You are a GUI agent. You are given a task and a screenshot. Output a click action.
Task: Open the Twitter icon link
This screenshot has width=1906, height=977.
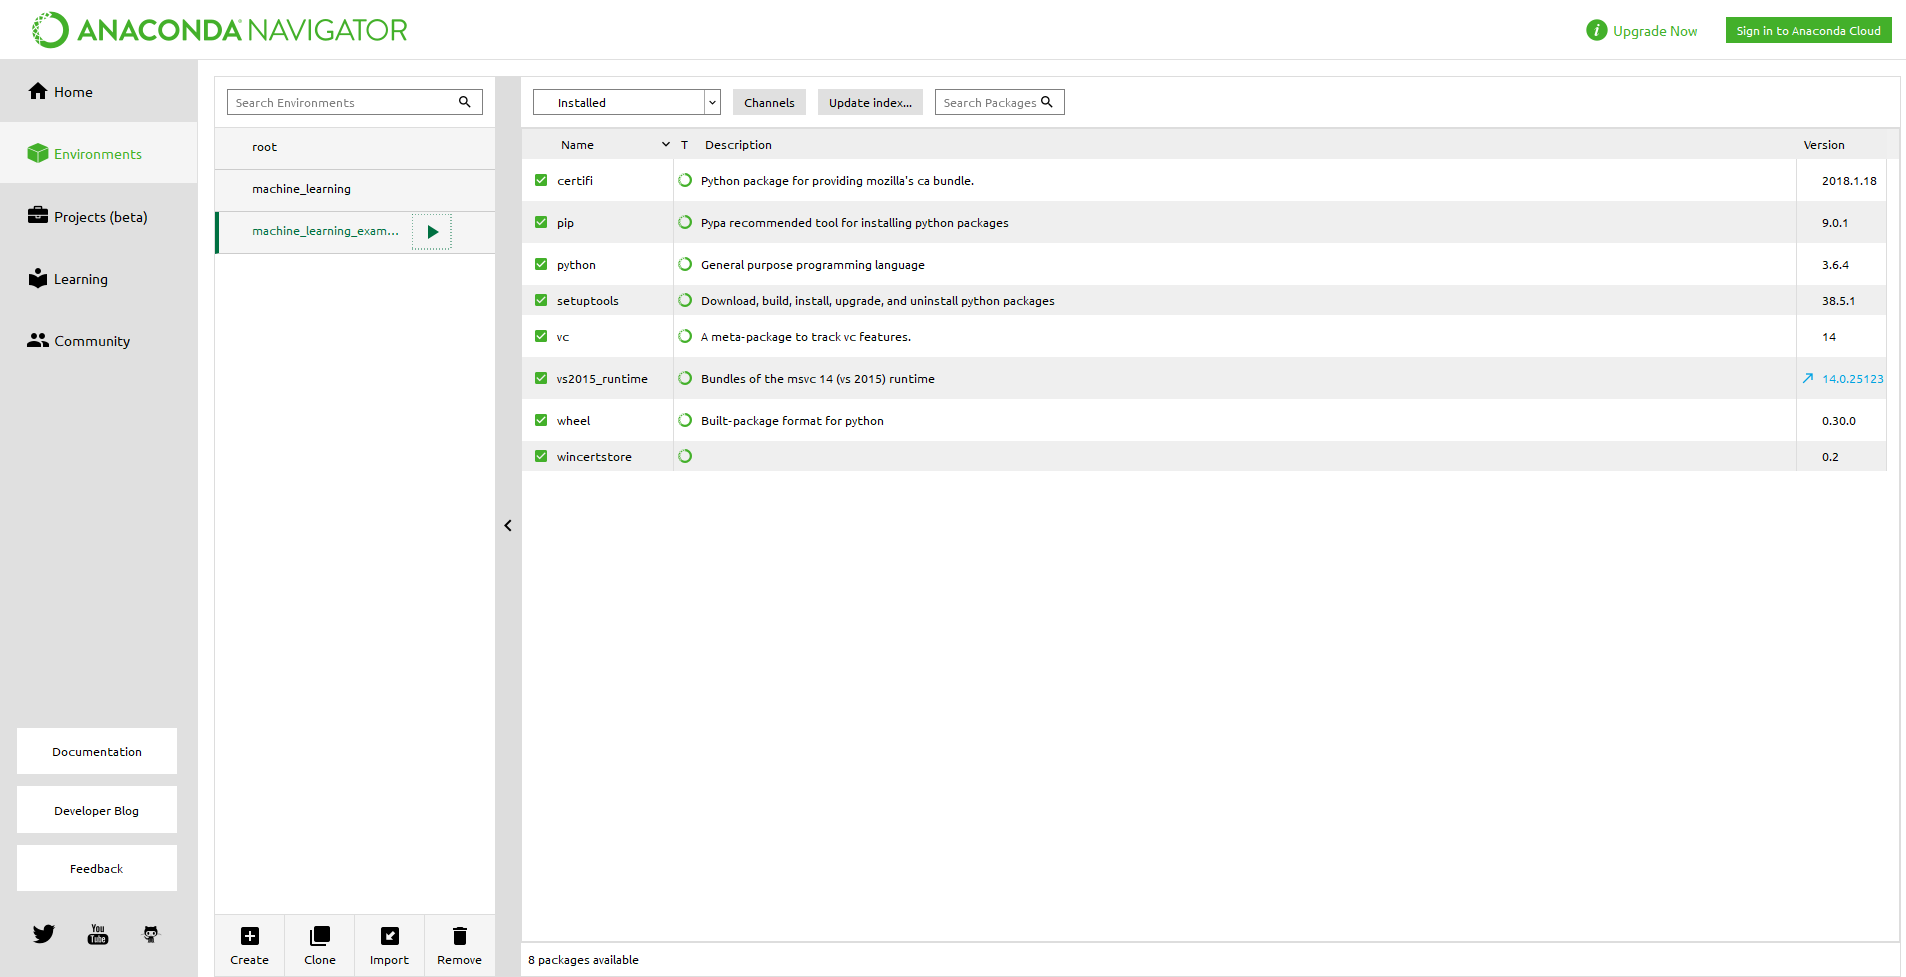(44, 934)
